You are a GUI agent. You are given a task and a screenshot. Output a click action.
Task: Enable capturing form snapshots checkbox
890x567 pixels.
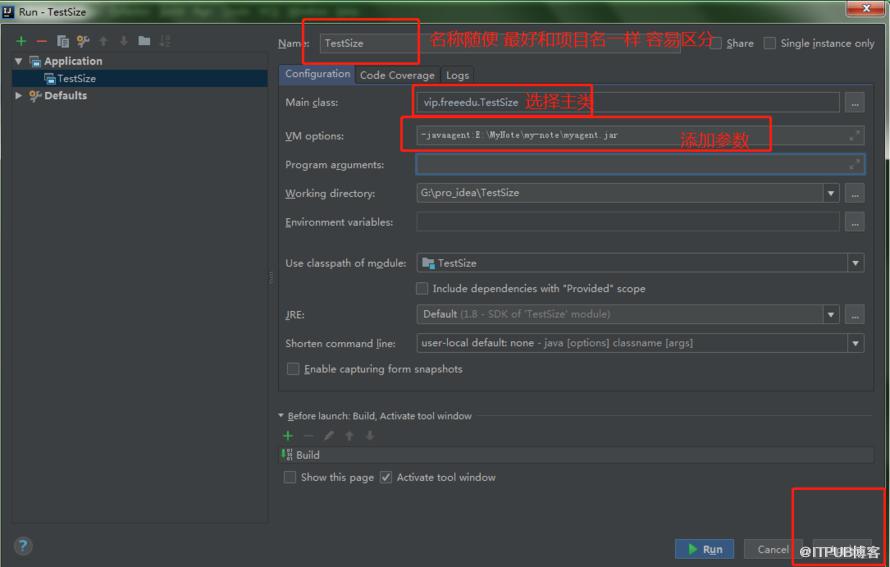pos(293,369)
